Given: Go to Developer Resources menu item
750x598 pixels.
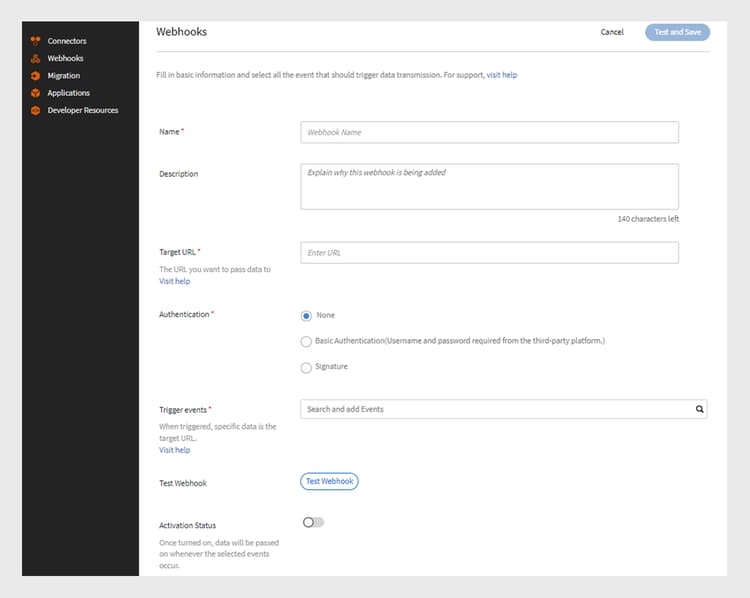Looking at the screenshot, I should tap(83, 110).
